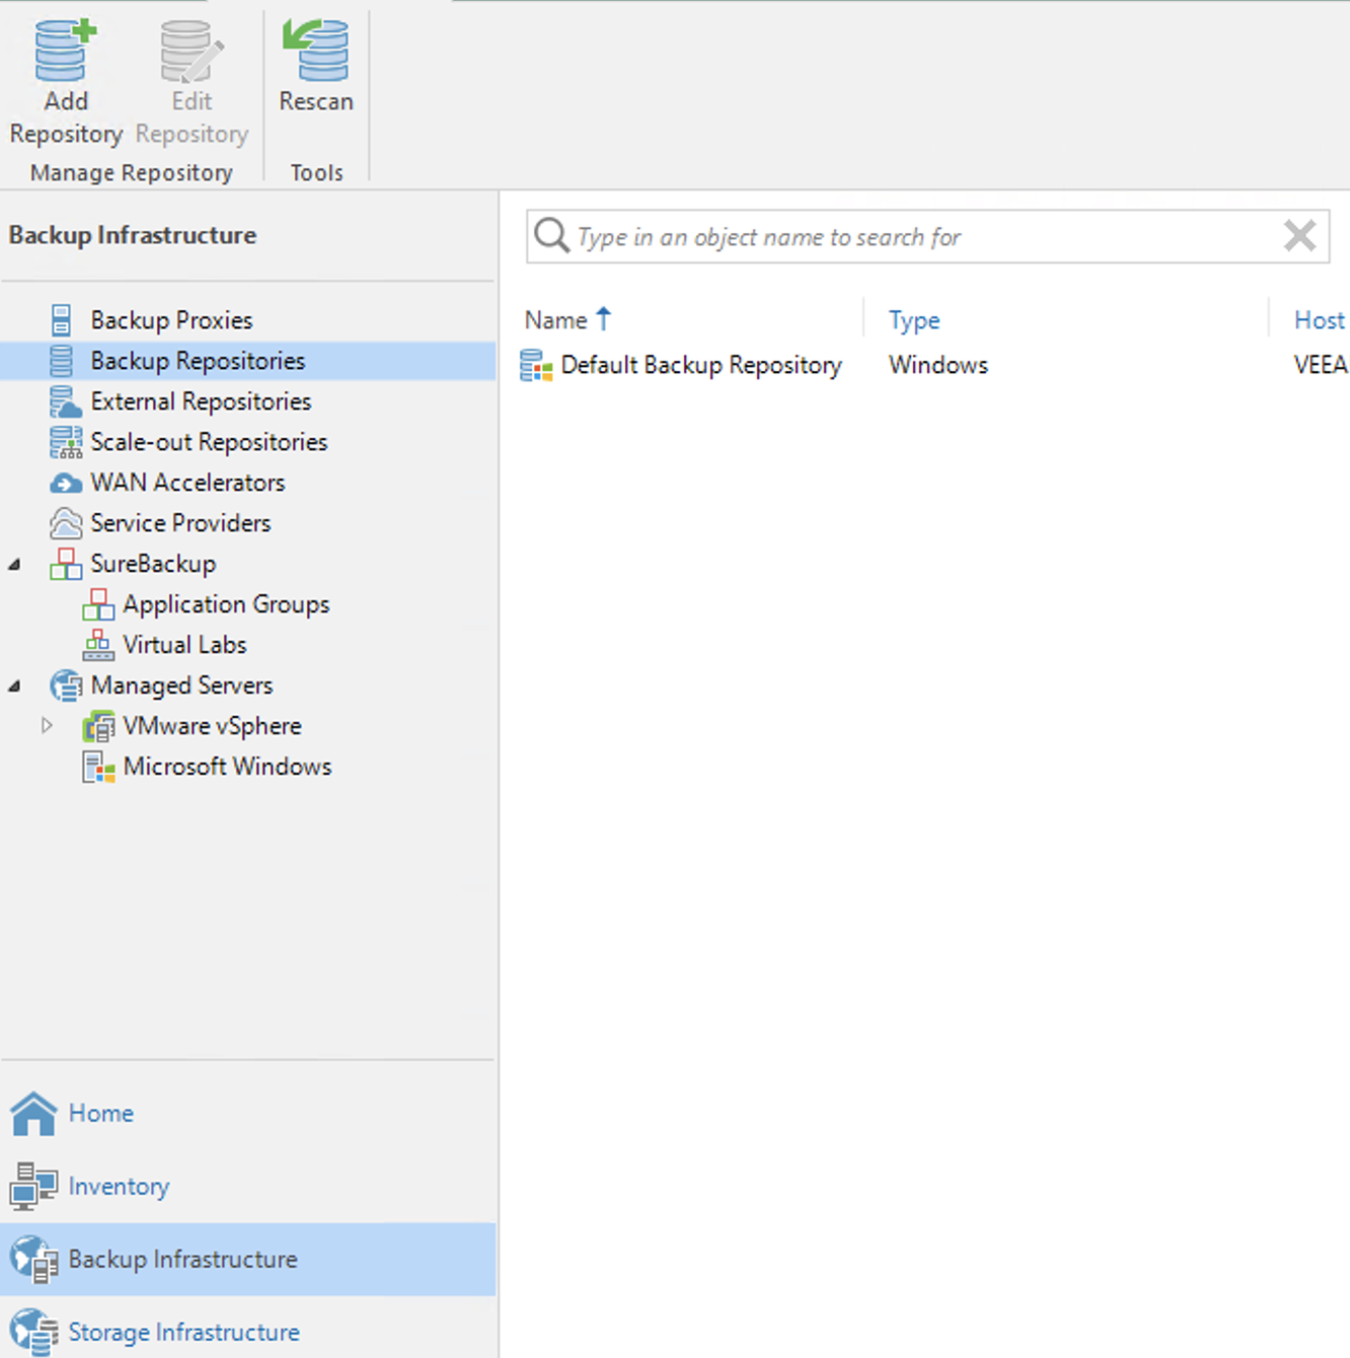This screenshot has width=1350, height=1358.
Task: Select Default Backup Repository name text
Action: [701, 366]
